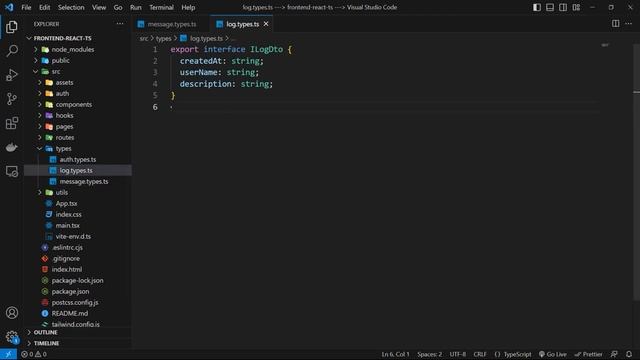Image resolution: width=640 pixels, height=360 pixels.
Task: Start Go Live server from status bar
Action: pyautogui.click(x=553, y=354)
